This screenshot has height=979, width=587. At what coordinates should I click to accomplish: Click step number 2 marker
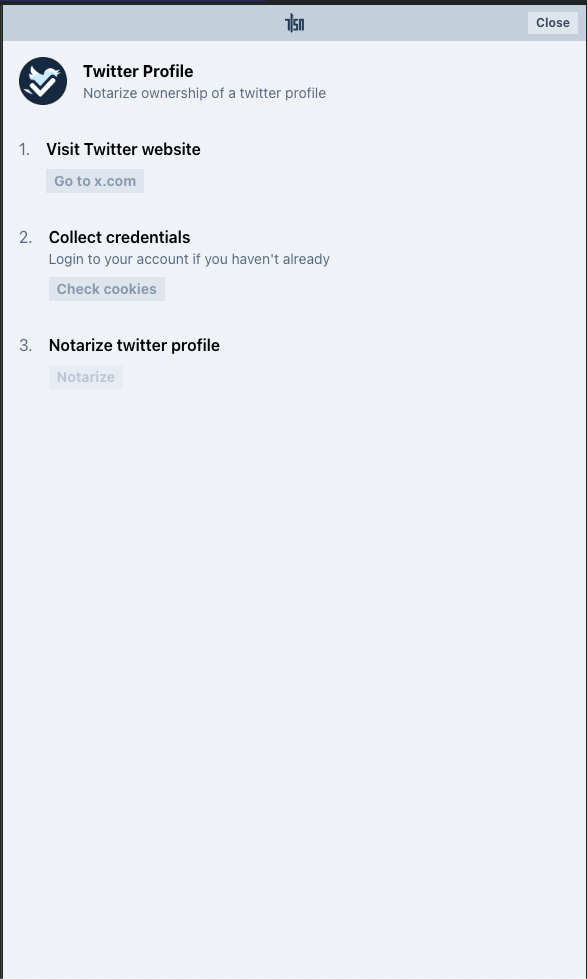click(26, 238)
